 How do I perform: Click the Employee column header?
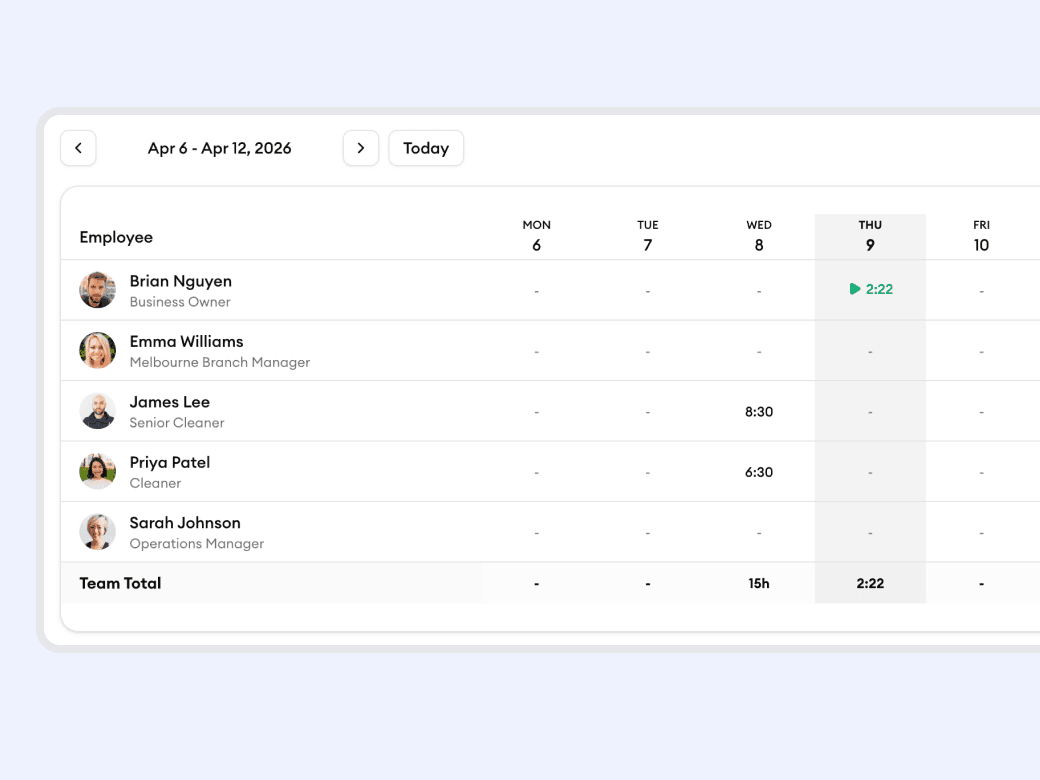tap(116, 237)
